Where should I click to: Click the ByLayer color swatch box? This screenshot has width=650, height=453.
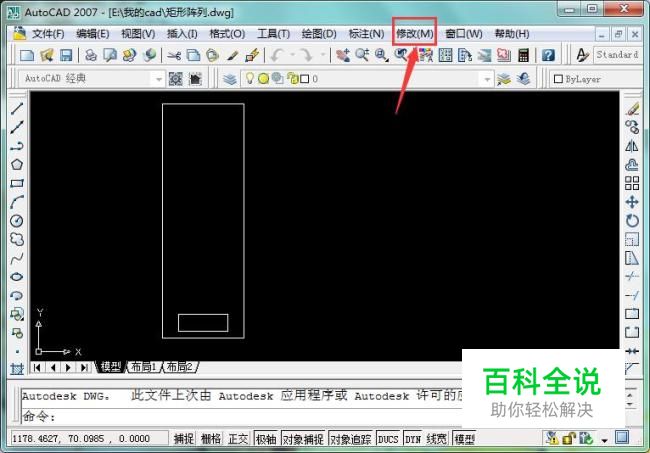(558, 79)
